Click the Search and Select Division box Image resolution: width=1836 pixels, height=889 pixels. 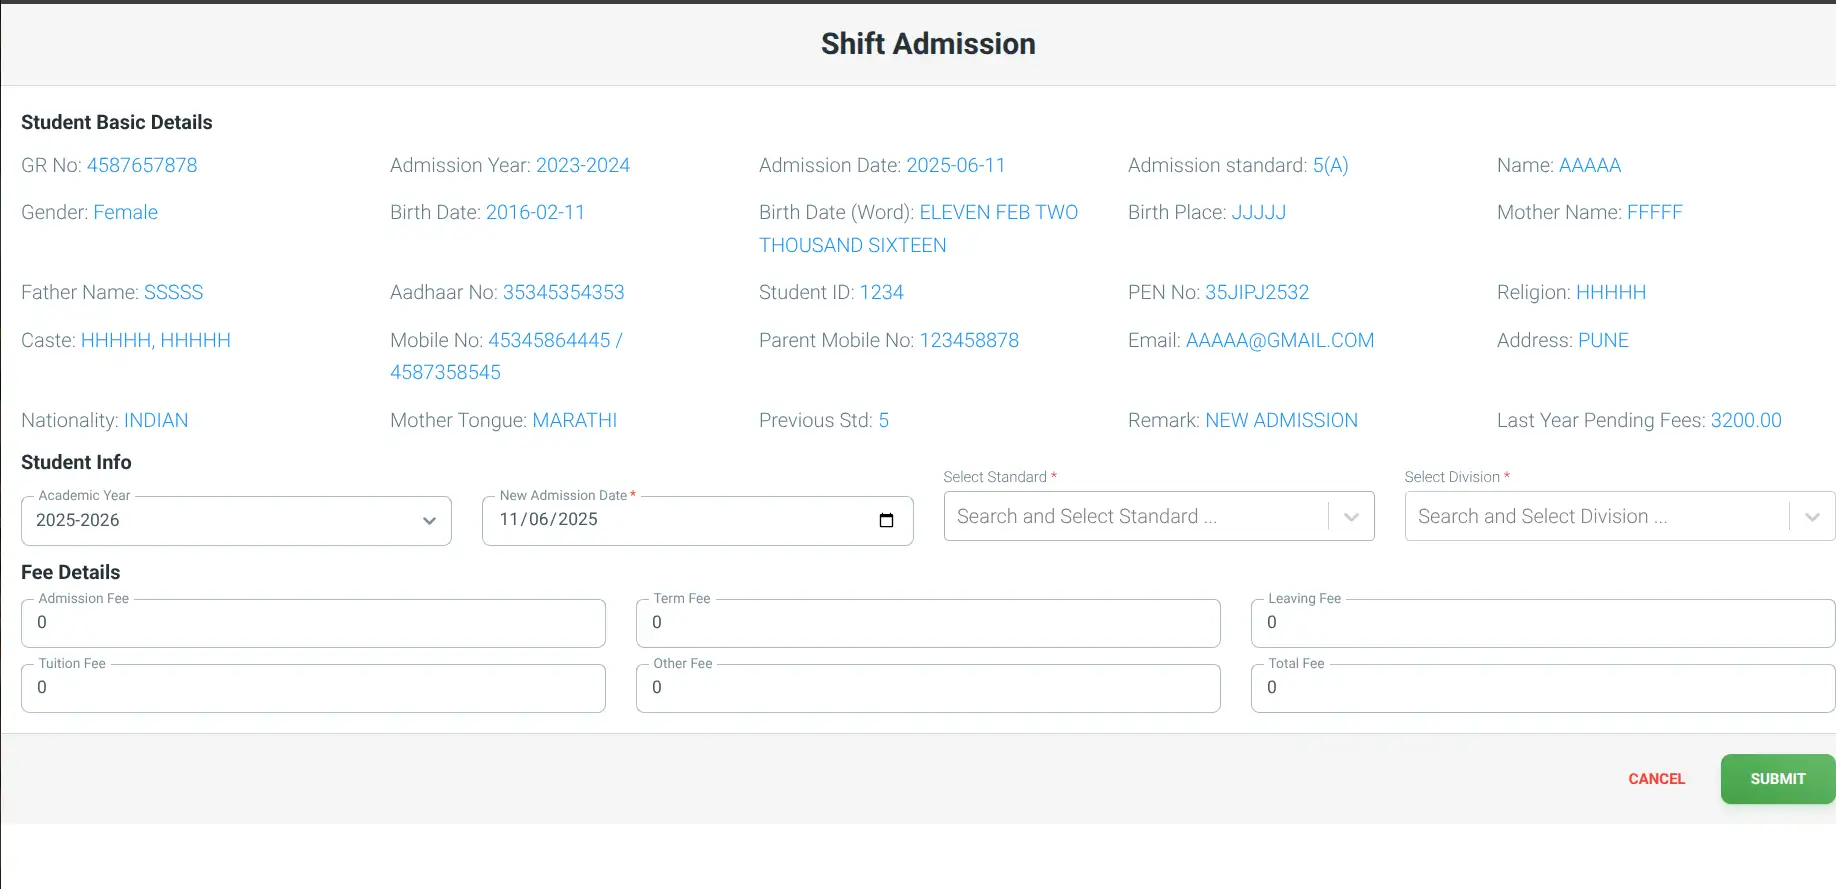pyautogui.click(x=1590, y=517)
